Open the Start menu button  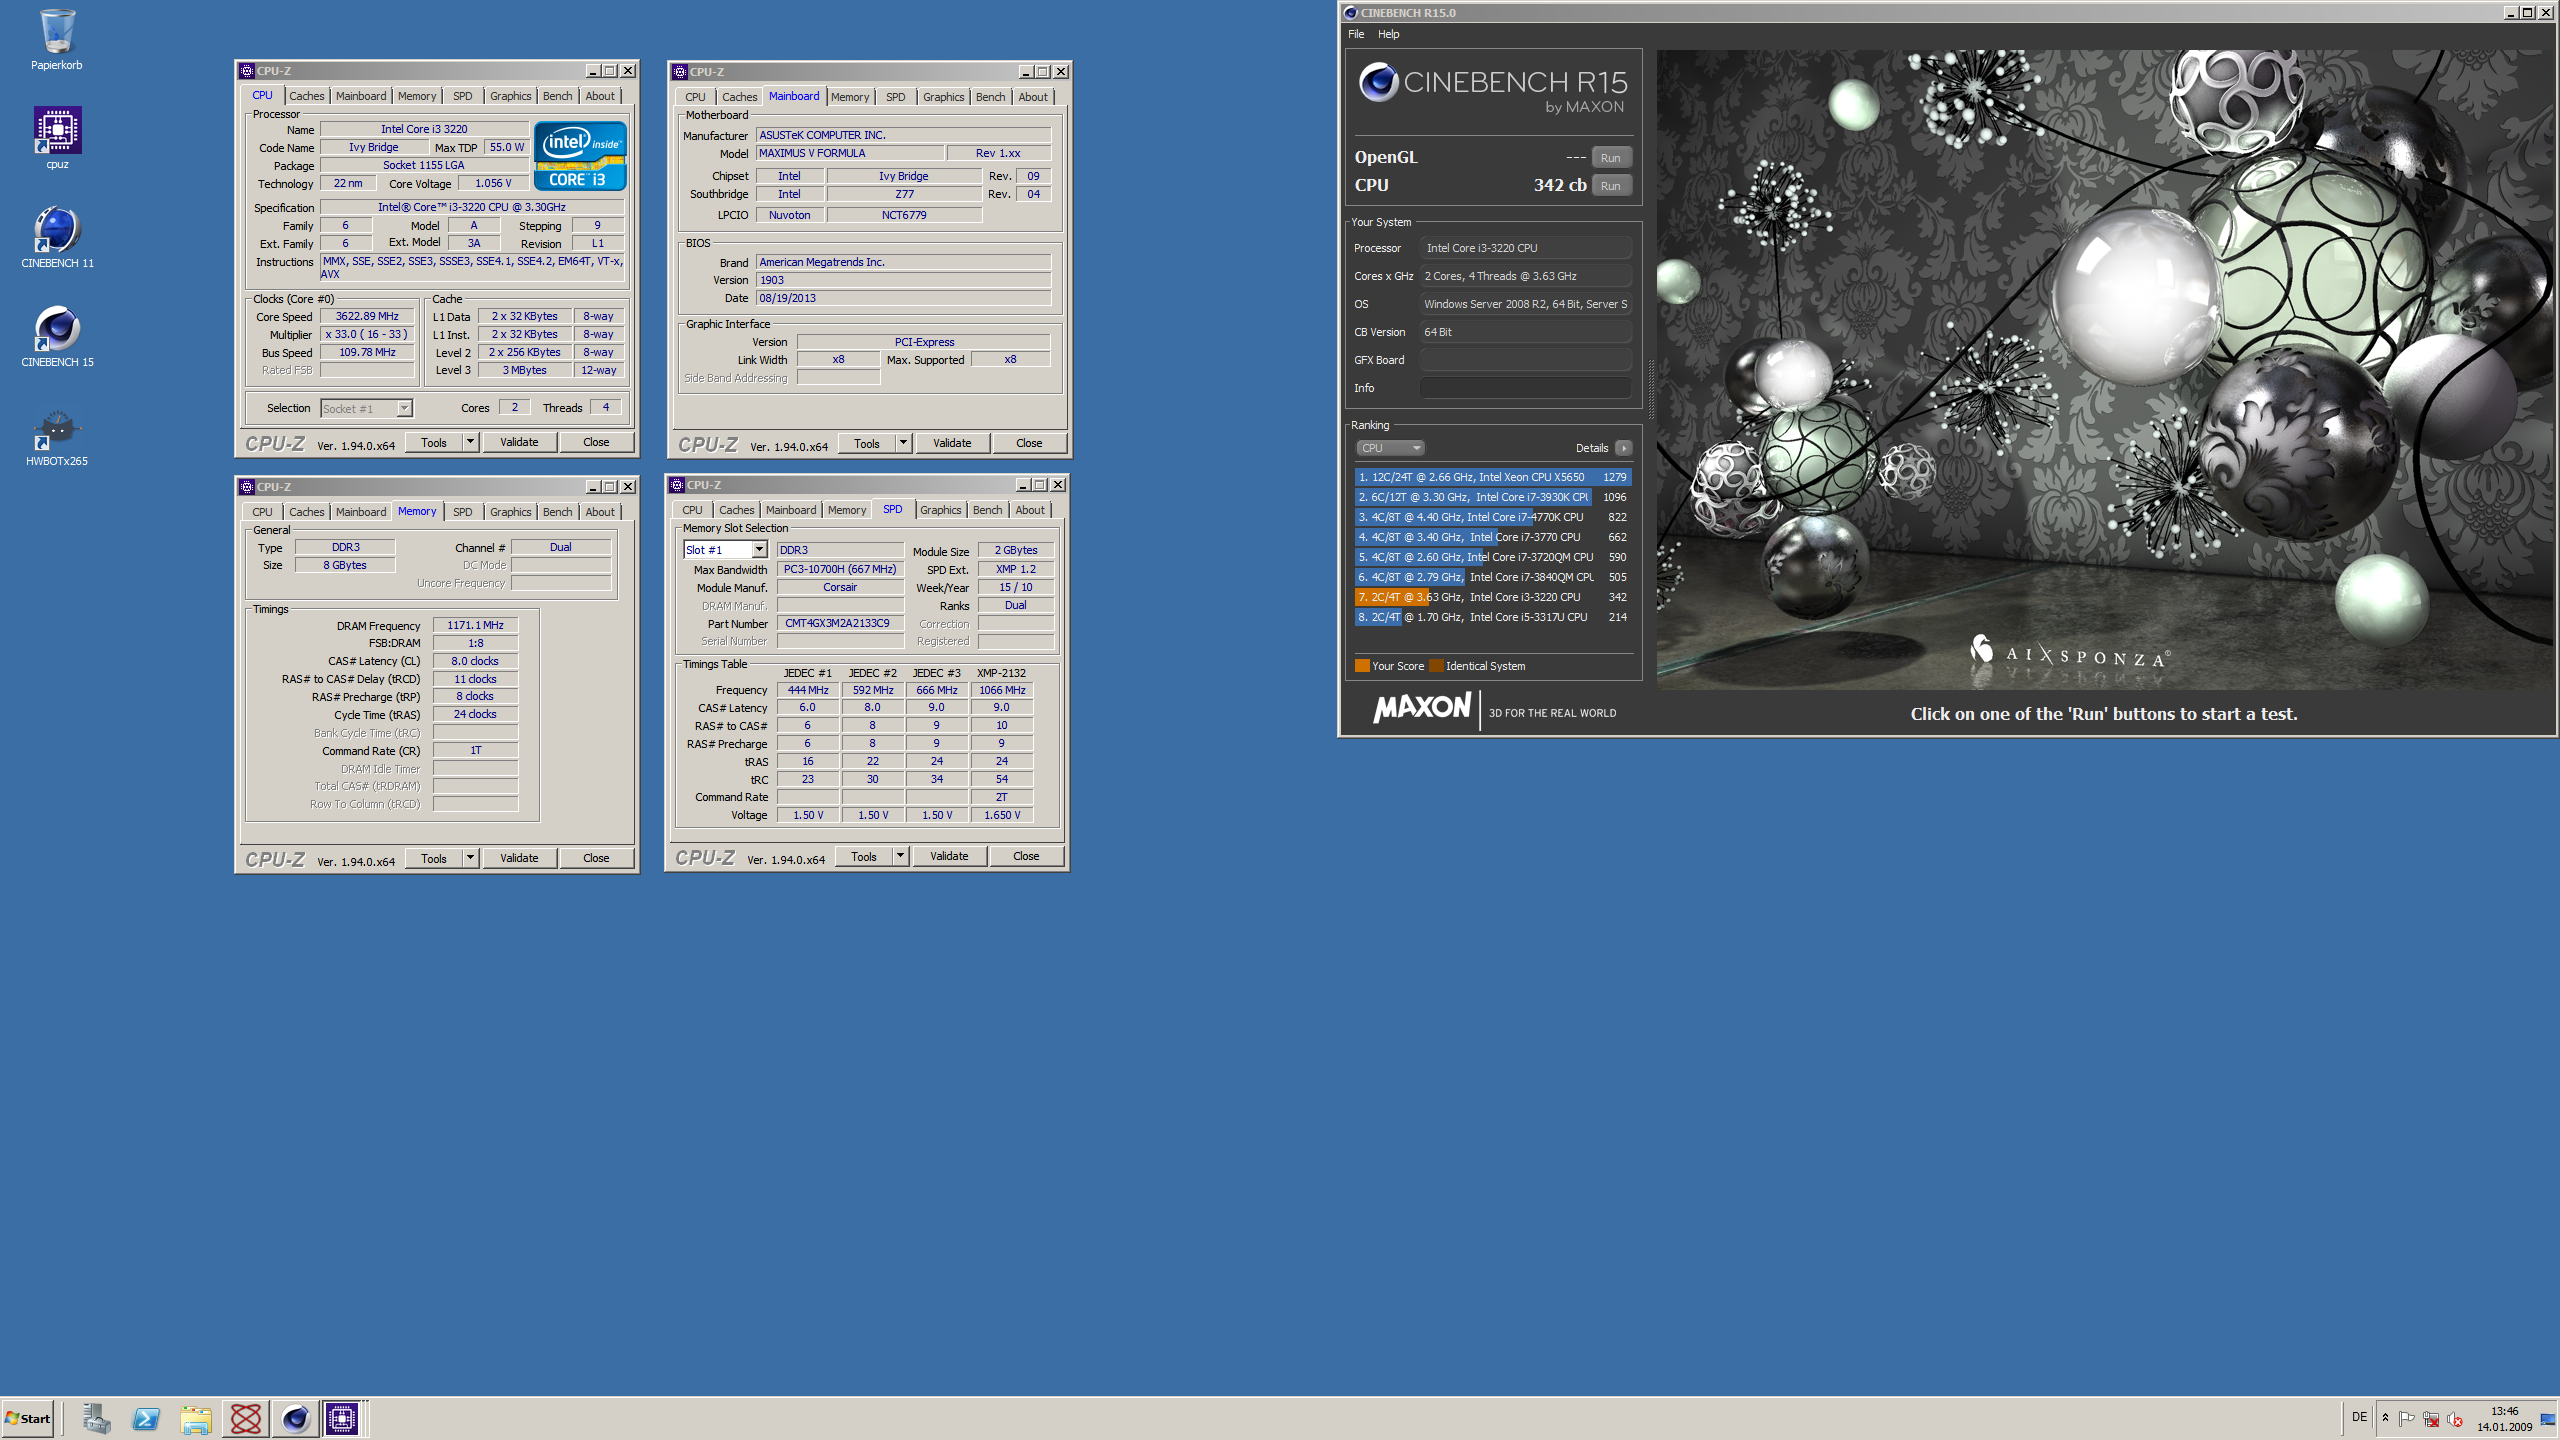tap(28, 1418)
